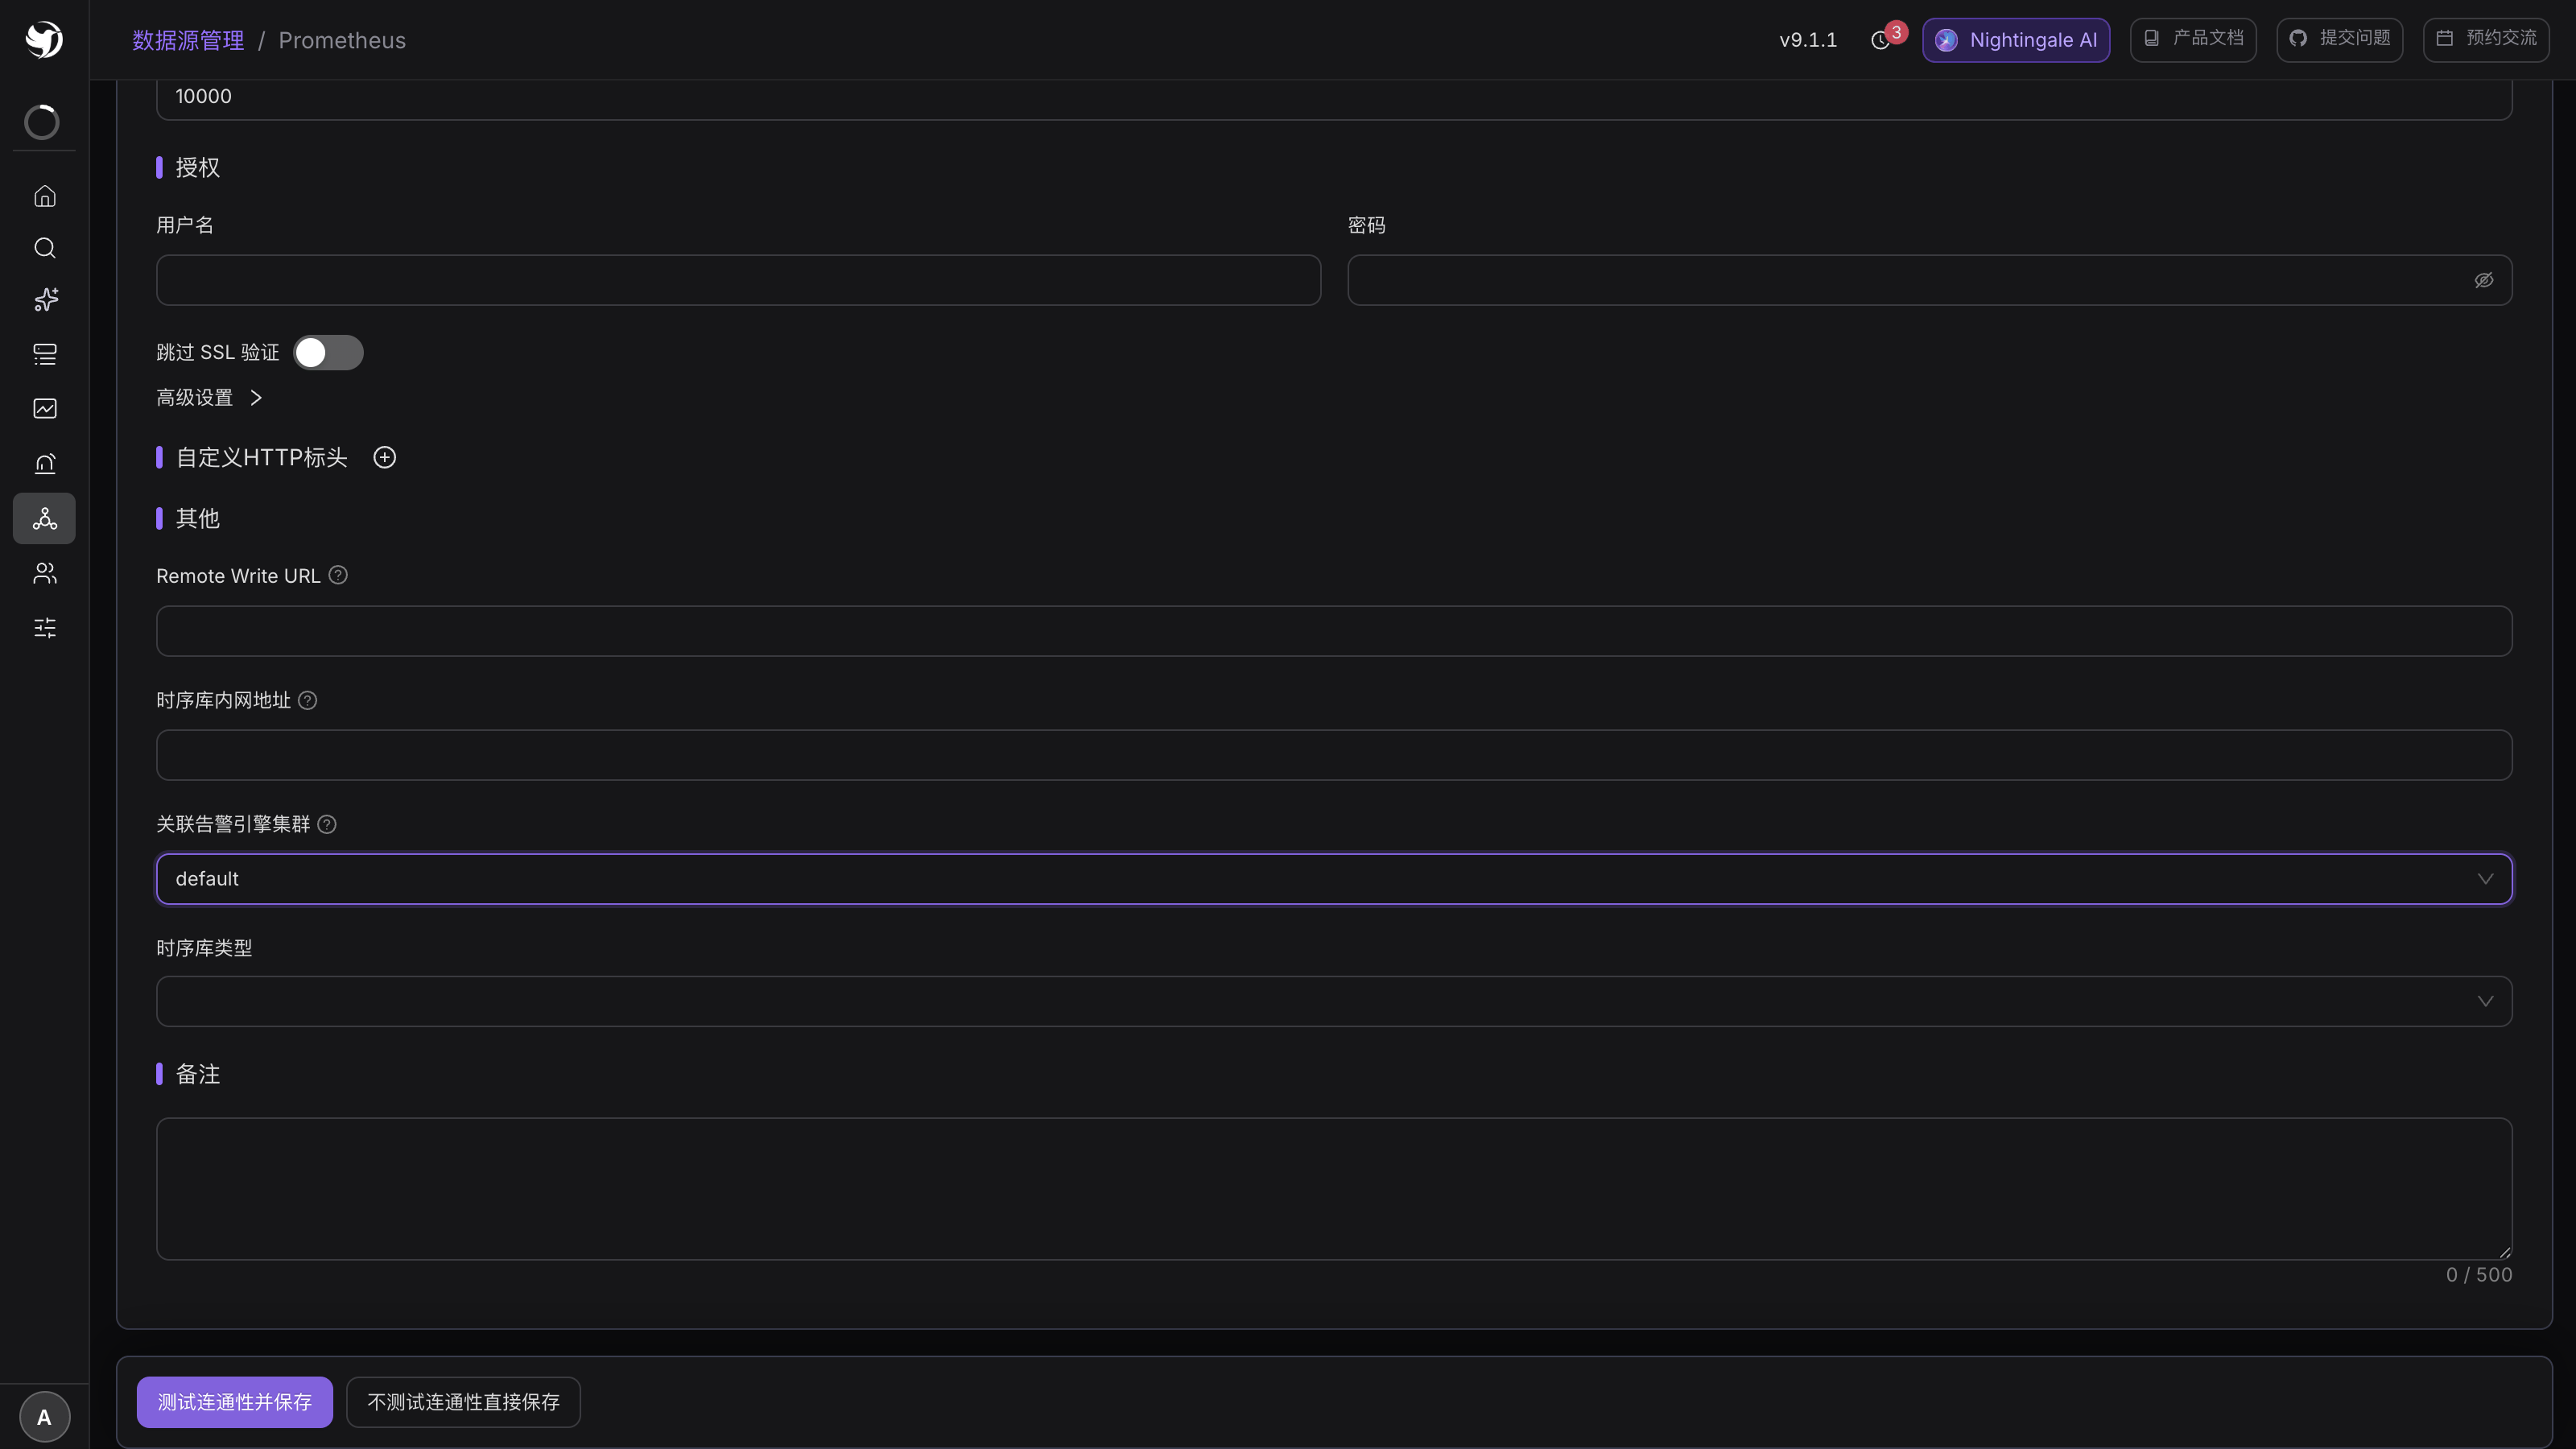Show password via eye icon
This screenshot has width=2576, height=1449.
click(x=2484, y=281)
